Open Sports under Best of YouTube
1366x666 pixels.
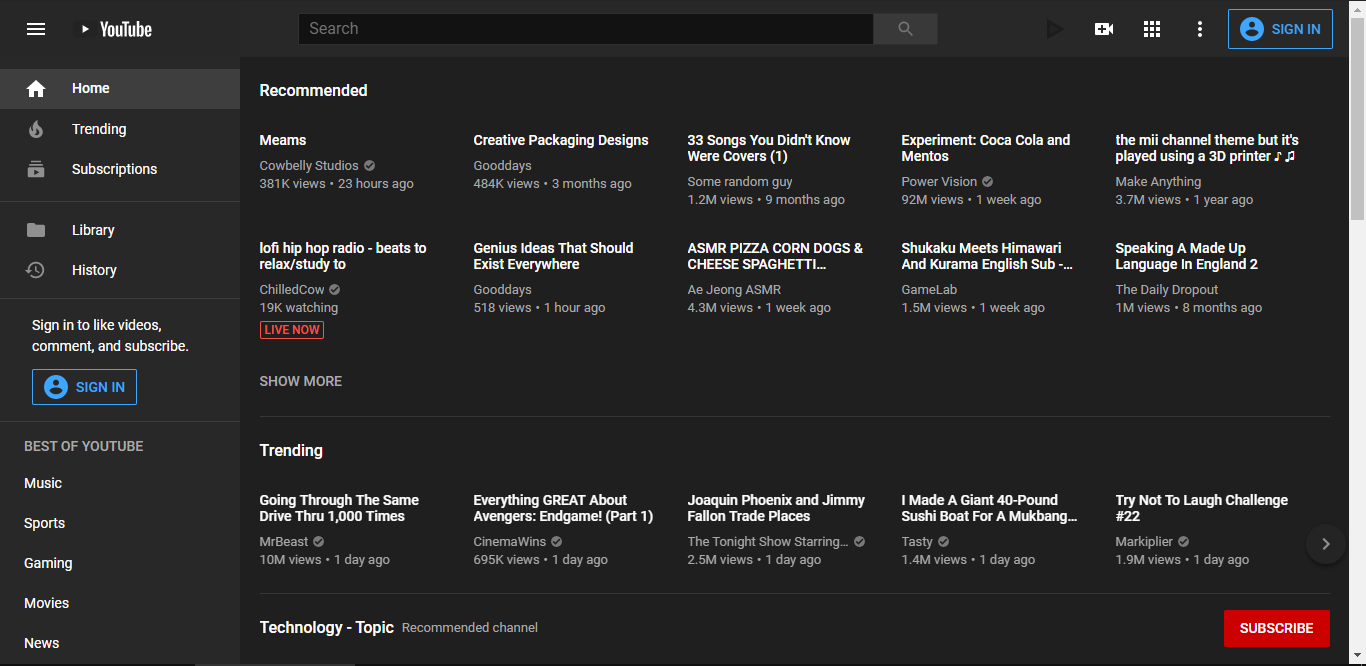(x=120, y=523)
